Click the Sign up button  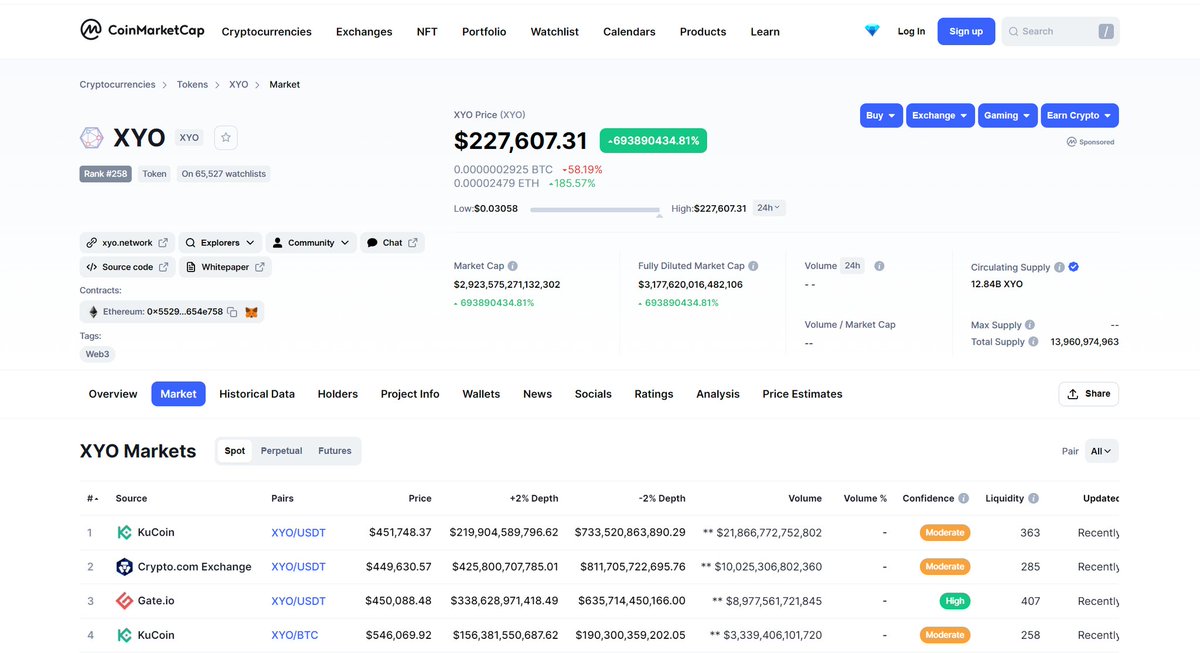(x=966, y=31)
